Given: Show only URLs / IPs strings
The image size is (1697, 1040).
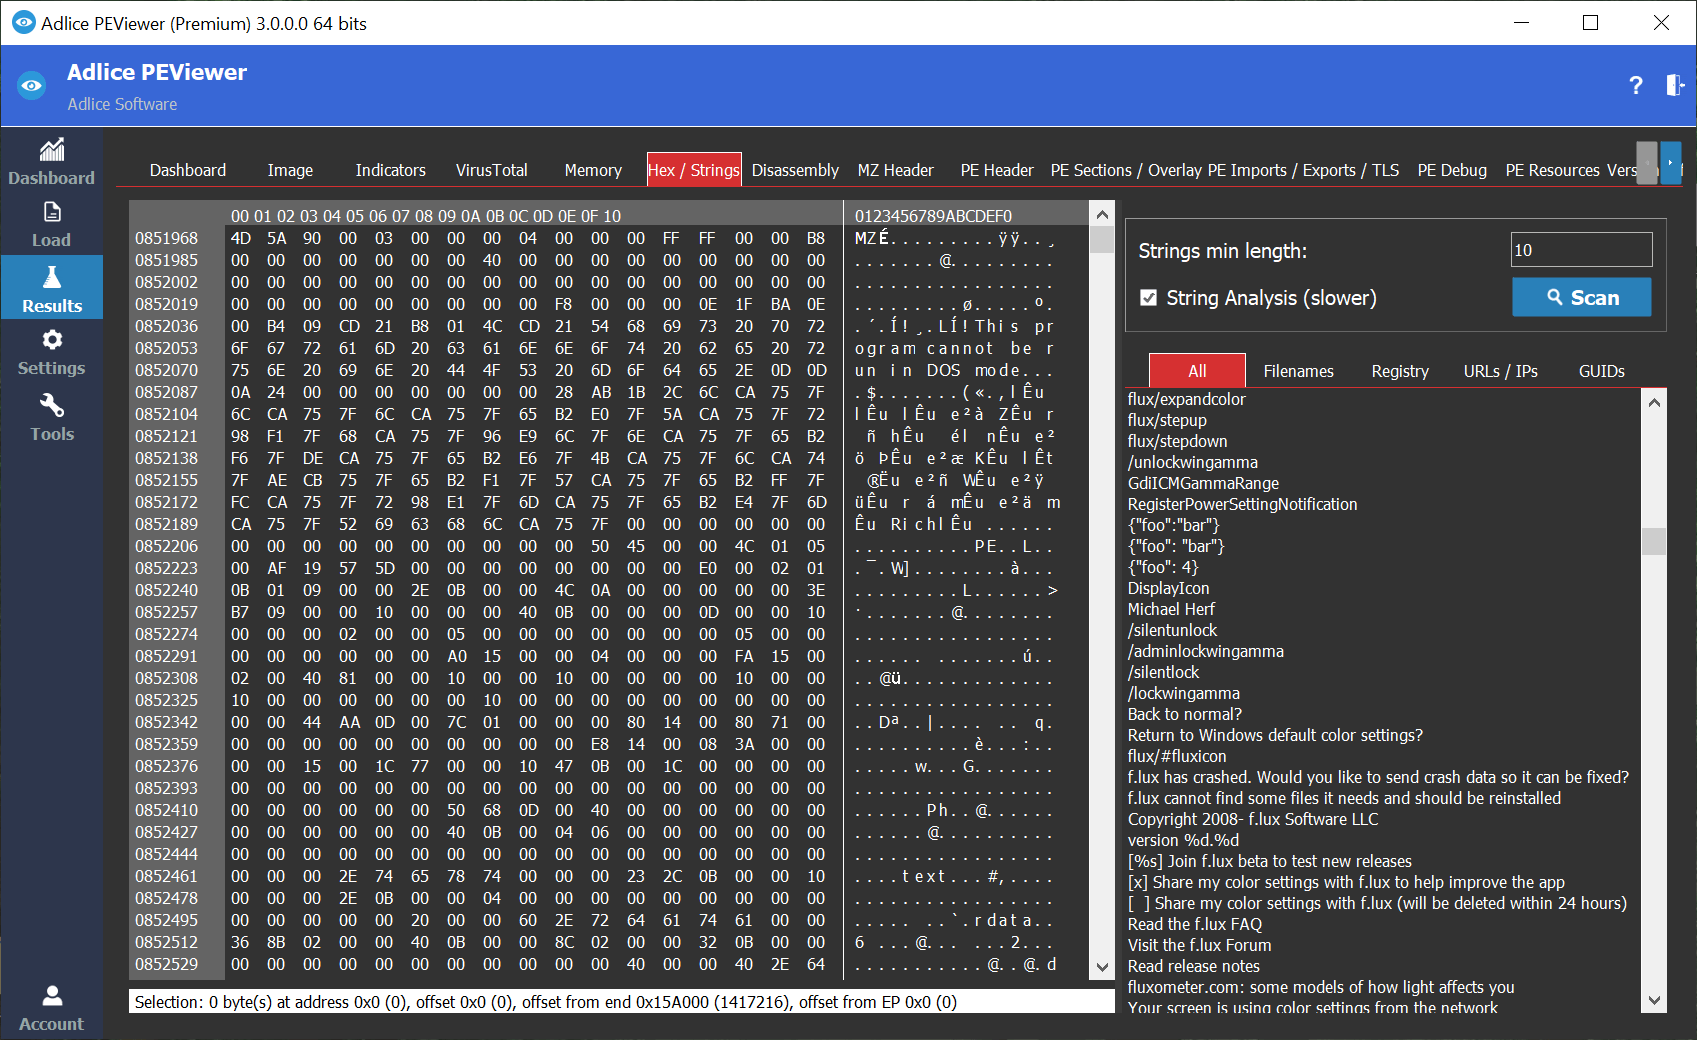Looking at the screenshot, I should coord(1500,371).
